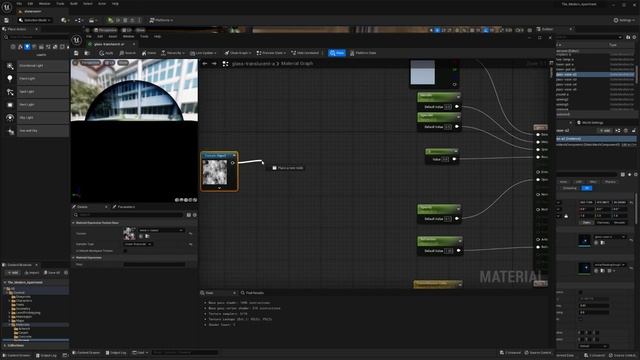
Task: Save the material with the toolbar save icon
Action: (76, 53)
